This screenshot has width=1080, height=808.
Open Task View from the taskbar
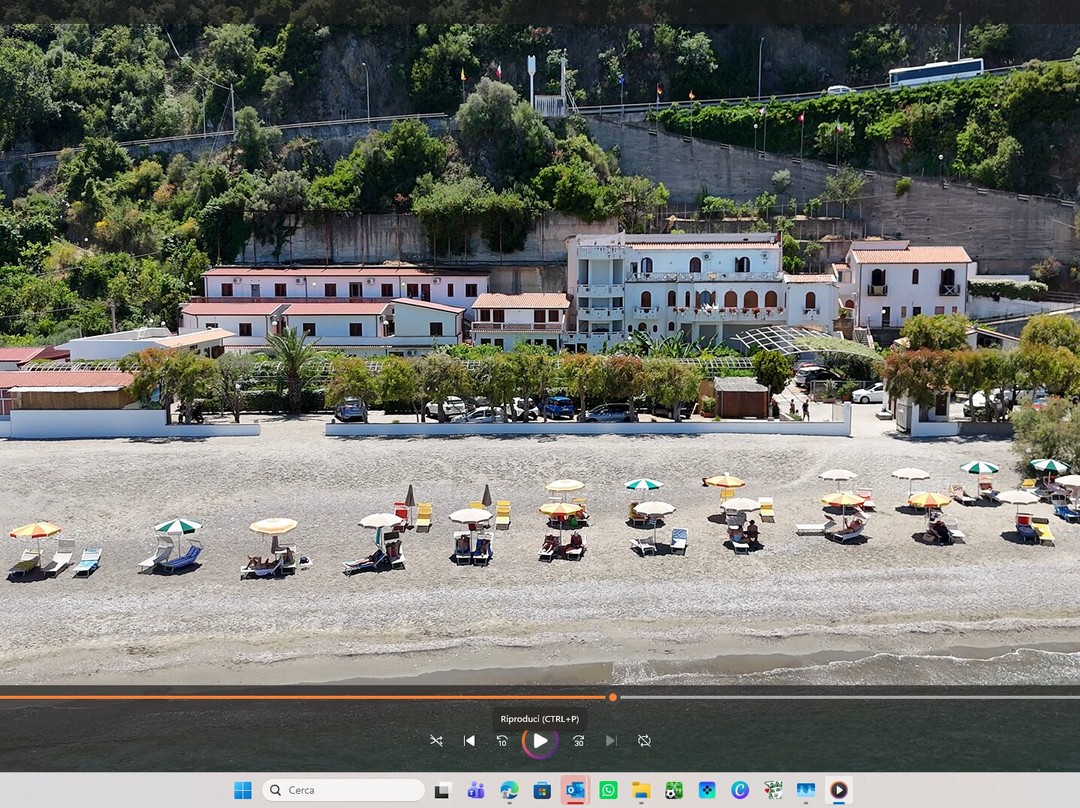click(x=442, y=790)
